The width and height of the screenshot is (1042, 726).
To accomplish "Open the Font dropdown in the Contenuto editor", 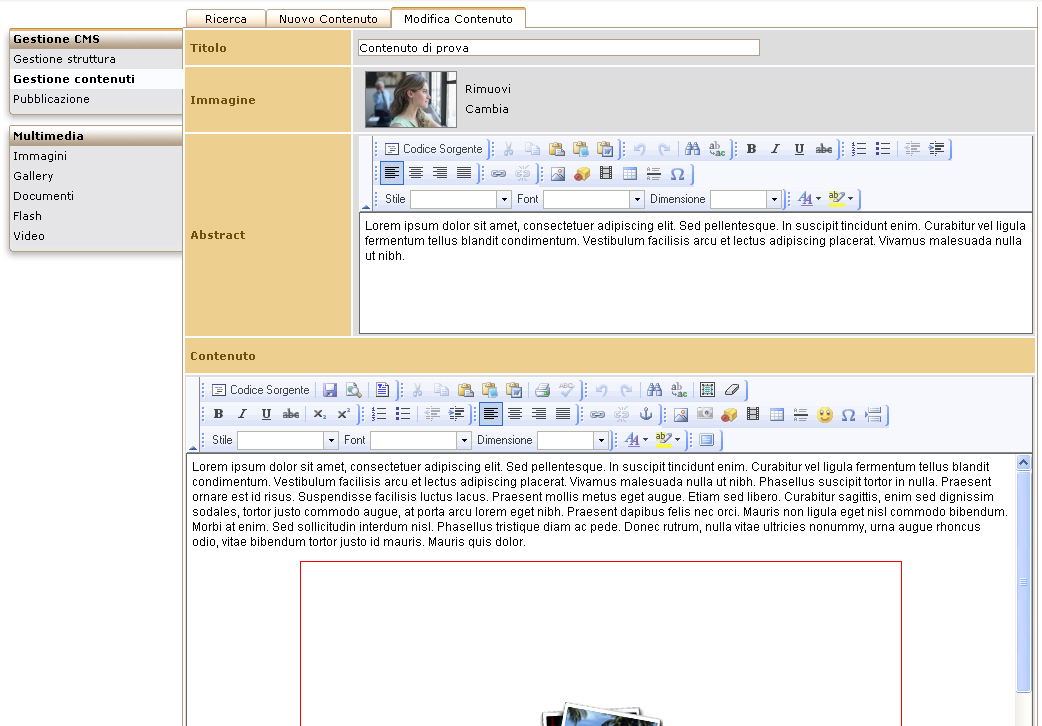I will [465, 440].
